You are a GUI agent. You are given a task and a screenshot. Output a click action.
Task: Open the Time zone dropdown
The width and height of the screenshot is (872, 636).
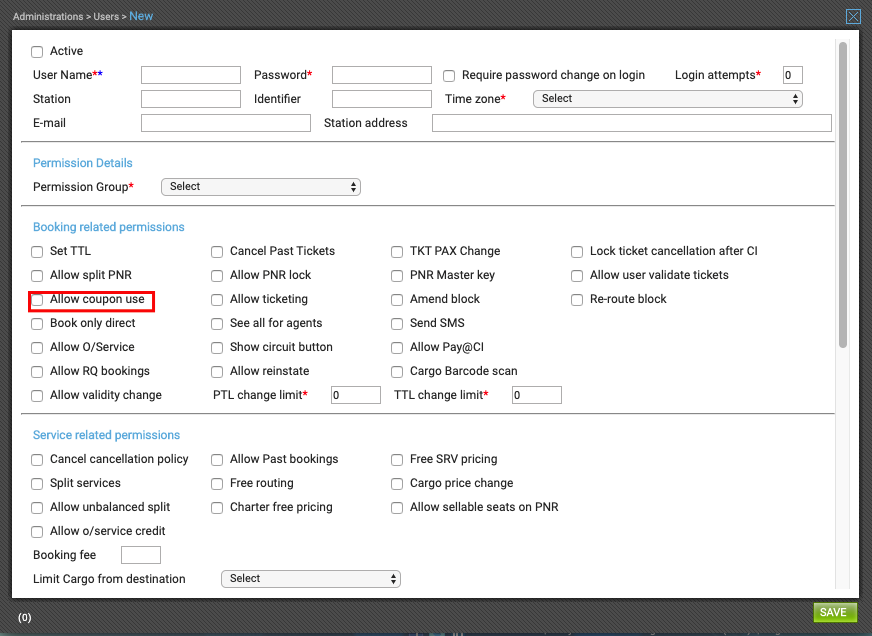click(667, 99)
